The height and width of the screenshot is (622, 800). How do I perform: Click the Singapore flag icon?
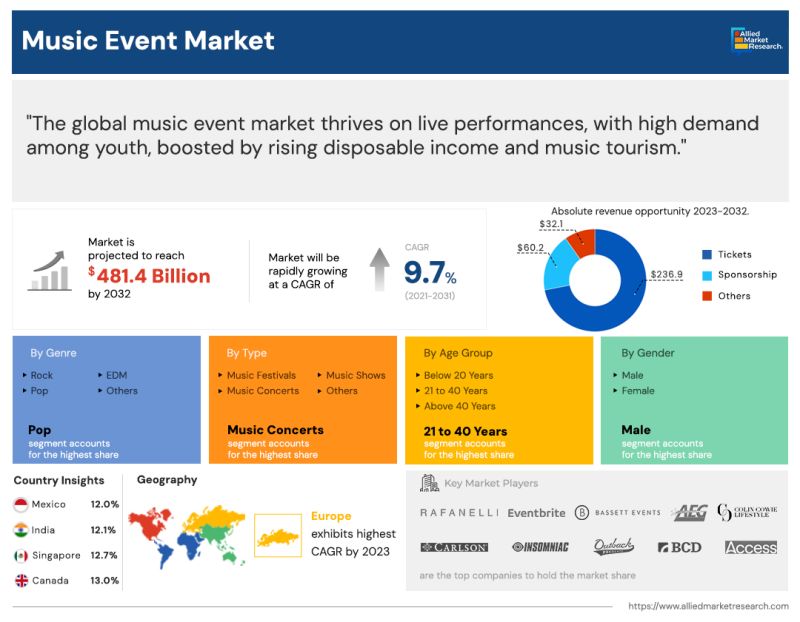[20, 555]
